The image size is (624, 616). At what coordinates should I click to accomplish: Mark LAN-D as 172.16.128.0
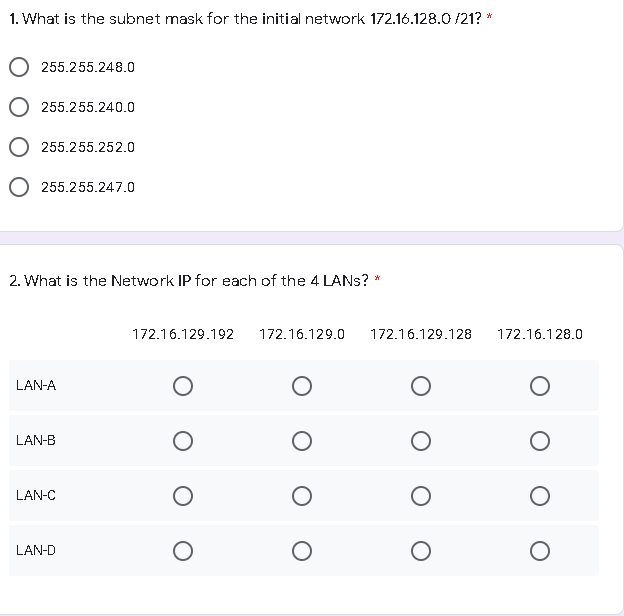(x=539, y=550)
